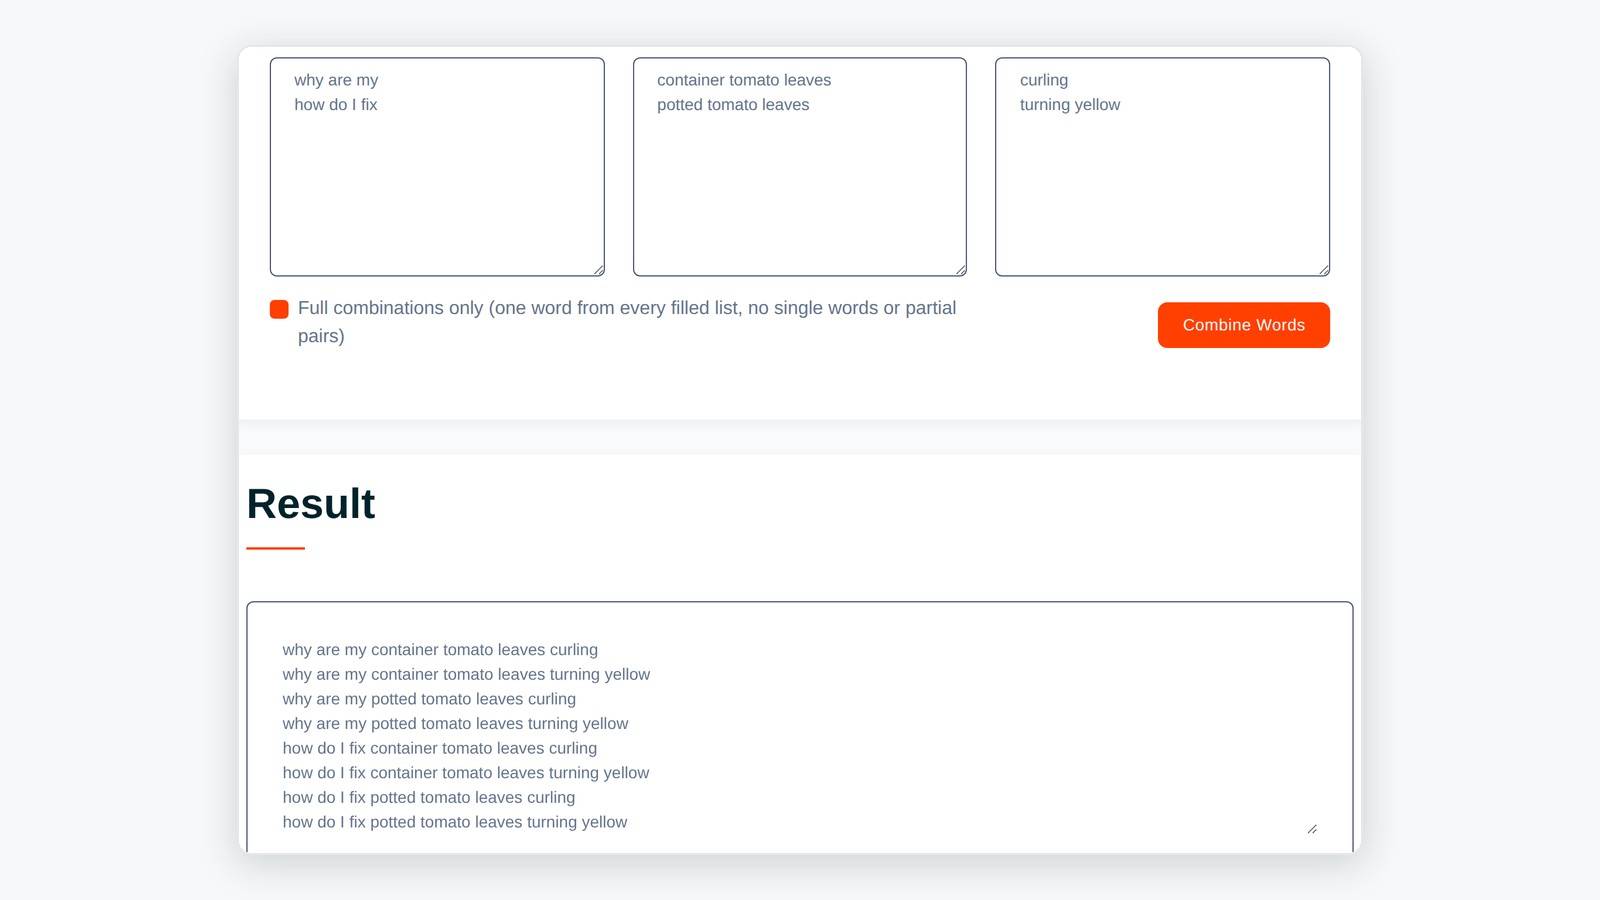
Task: Click resize handle of first word list
Action: coord(598,270)
